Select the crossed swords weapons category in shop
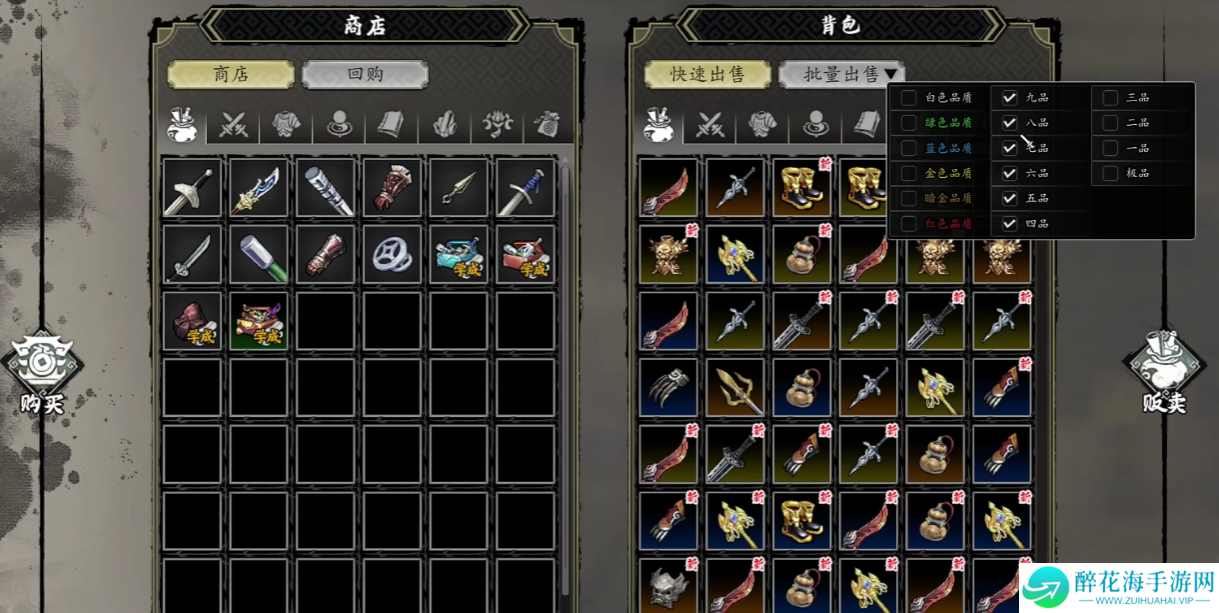1219x613 pixels. pos(233,125)
